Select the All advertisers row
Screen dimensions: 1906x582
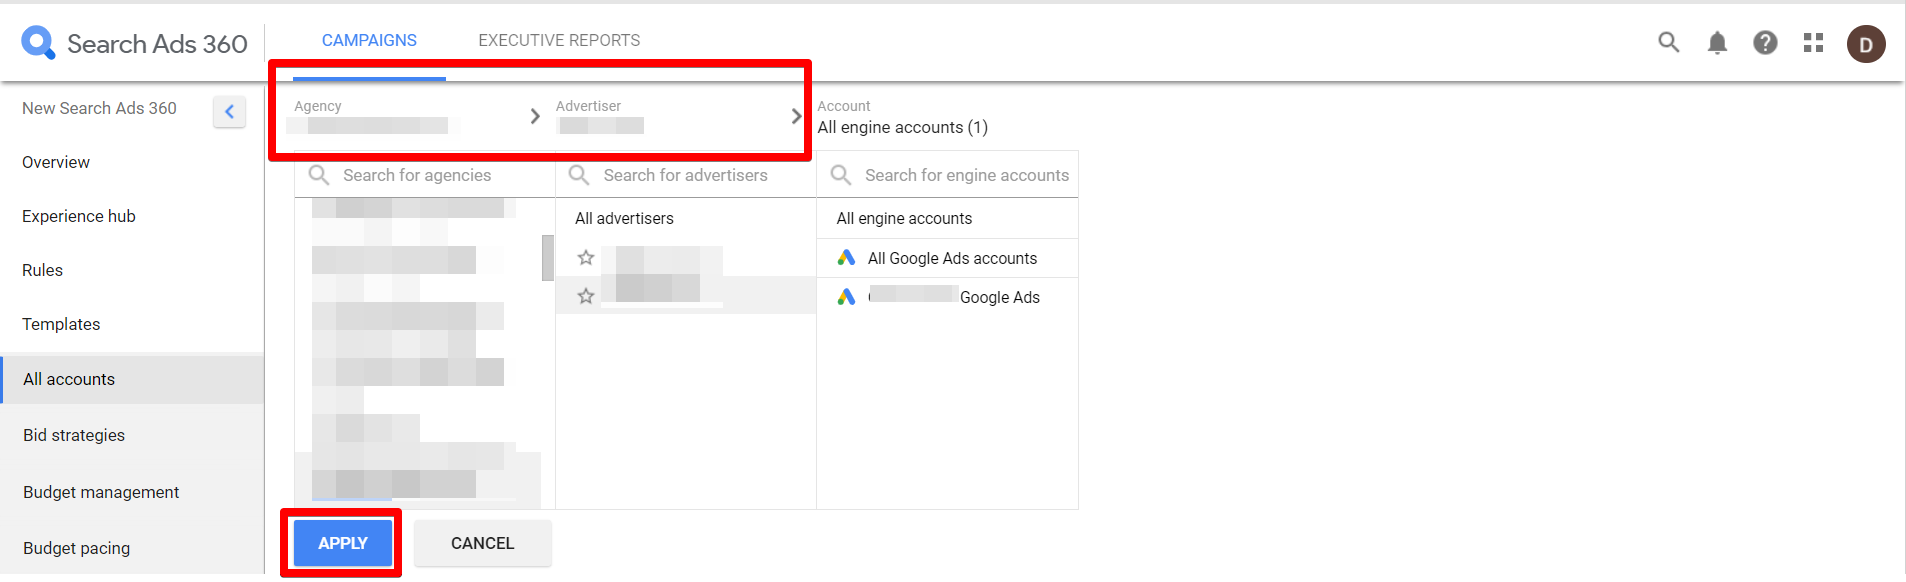coord(686,218)
